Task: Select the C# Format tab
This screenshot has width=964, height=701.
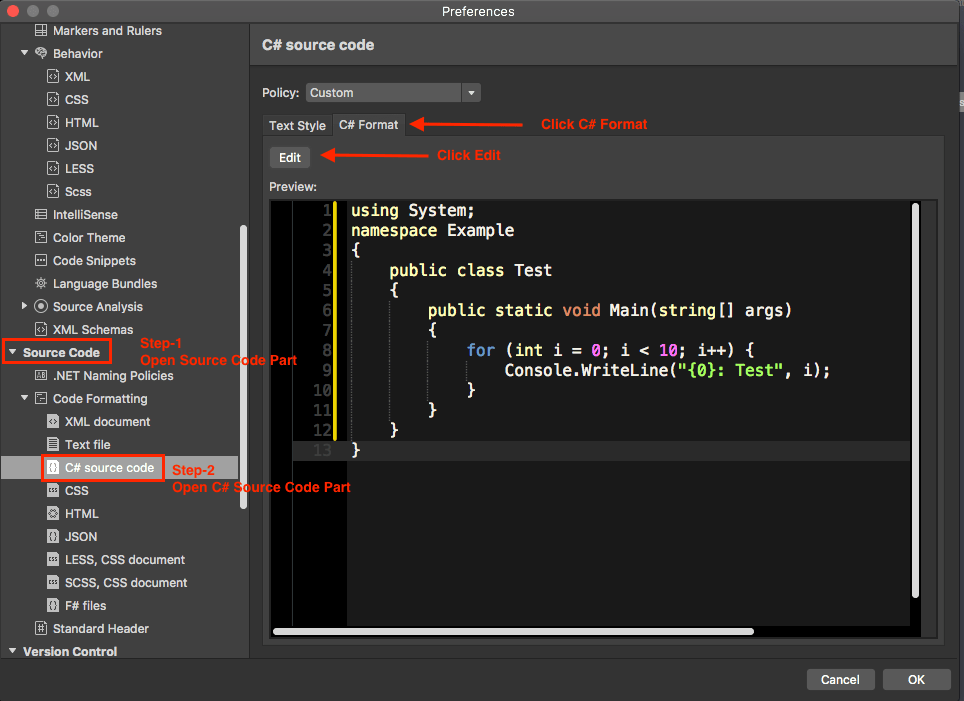Action: tap(368, 125)
